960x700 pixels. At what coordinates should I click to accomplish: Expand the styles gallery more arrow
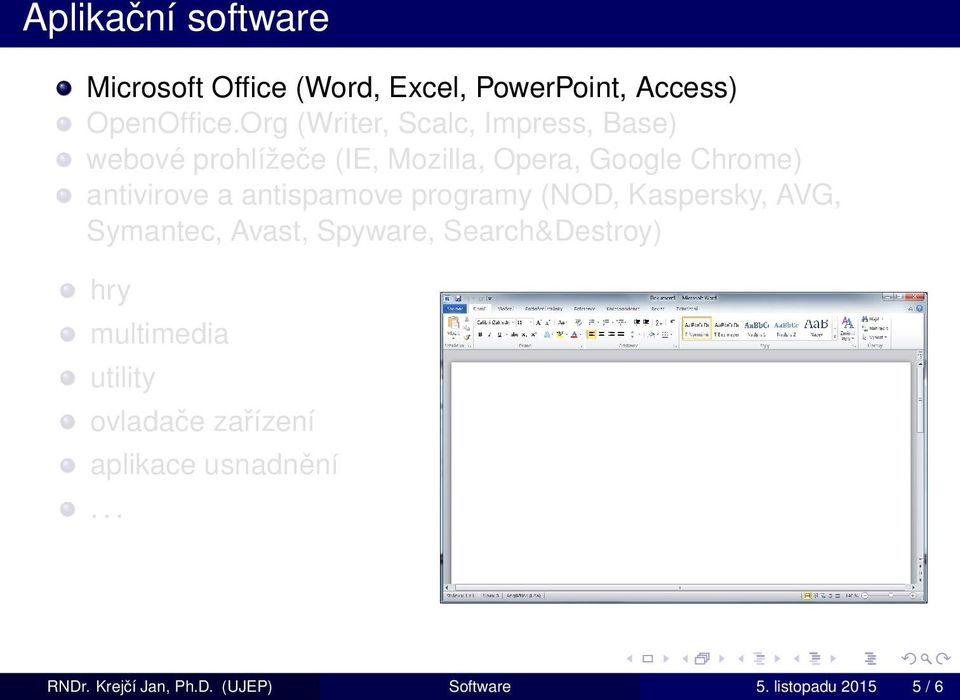(834, 337)
